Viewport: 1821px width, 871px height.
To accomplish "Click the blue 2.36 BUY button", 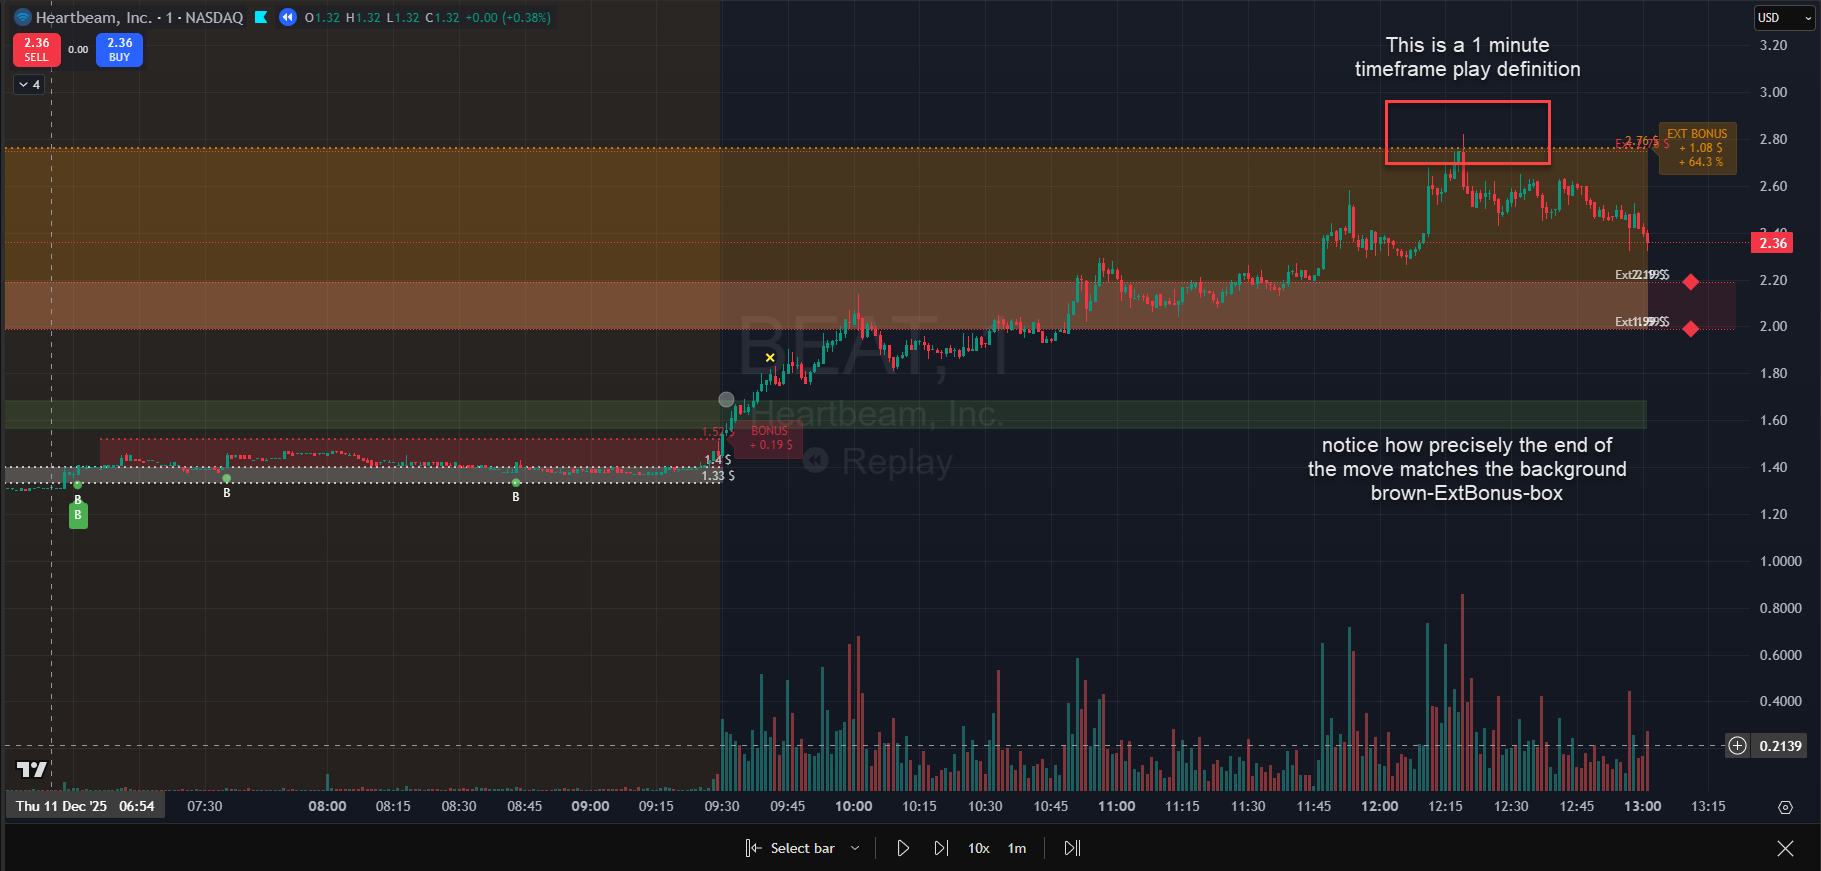I will pos(119,49).
